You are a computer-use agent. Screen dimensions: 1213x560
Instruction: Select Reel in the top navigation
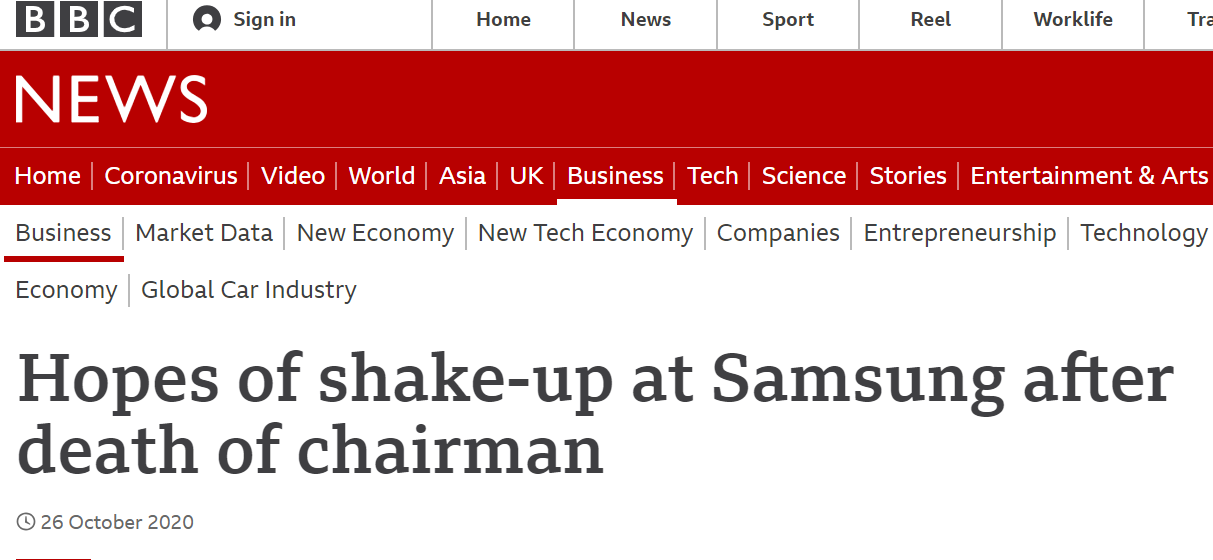(930, 19)
